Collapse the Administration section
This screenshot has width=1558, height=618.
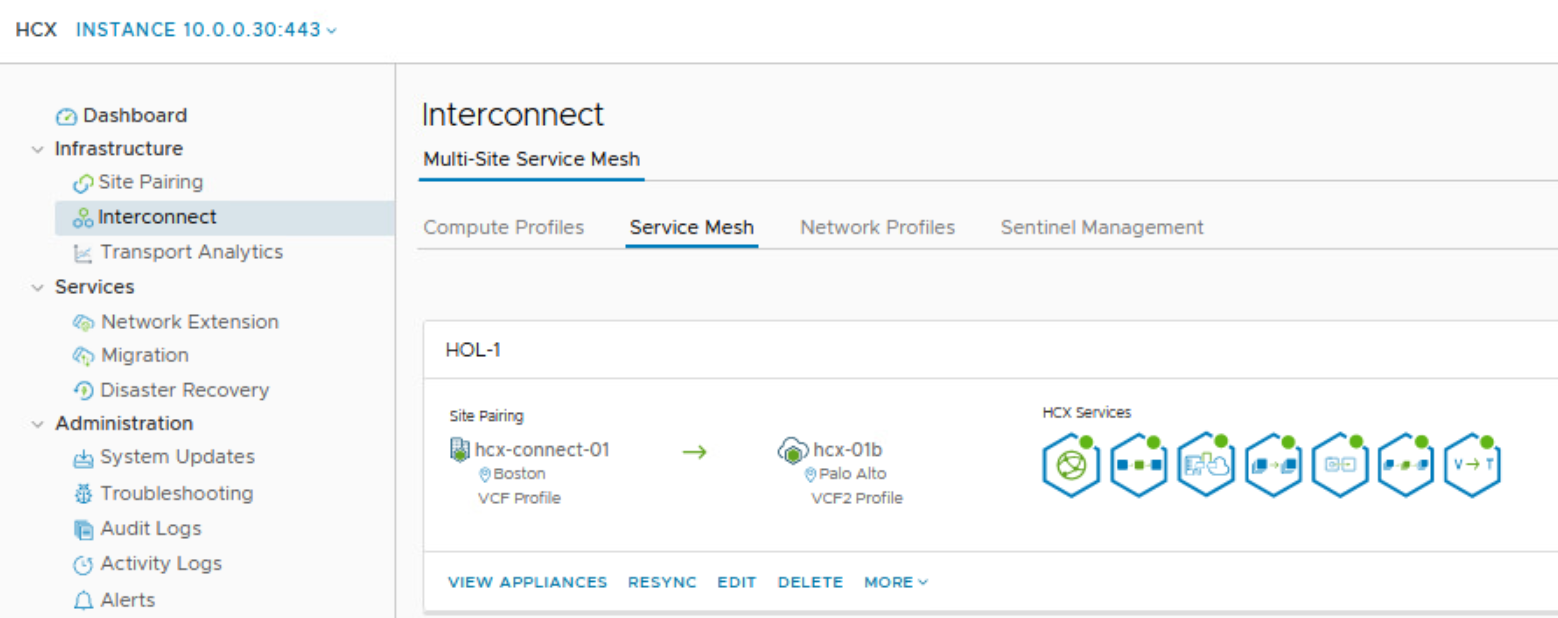click(x=38, y=424)
